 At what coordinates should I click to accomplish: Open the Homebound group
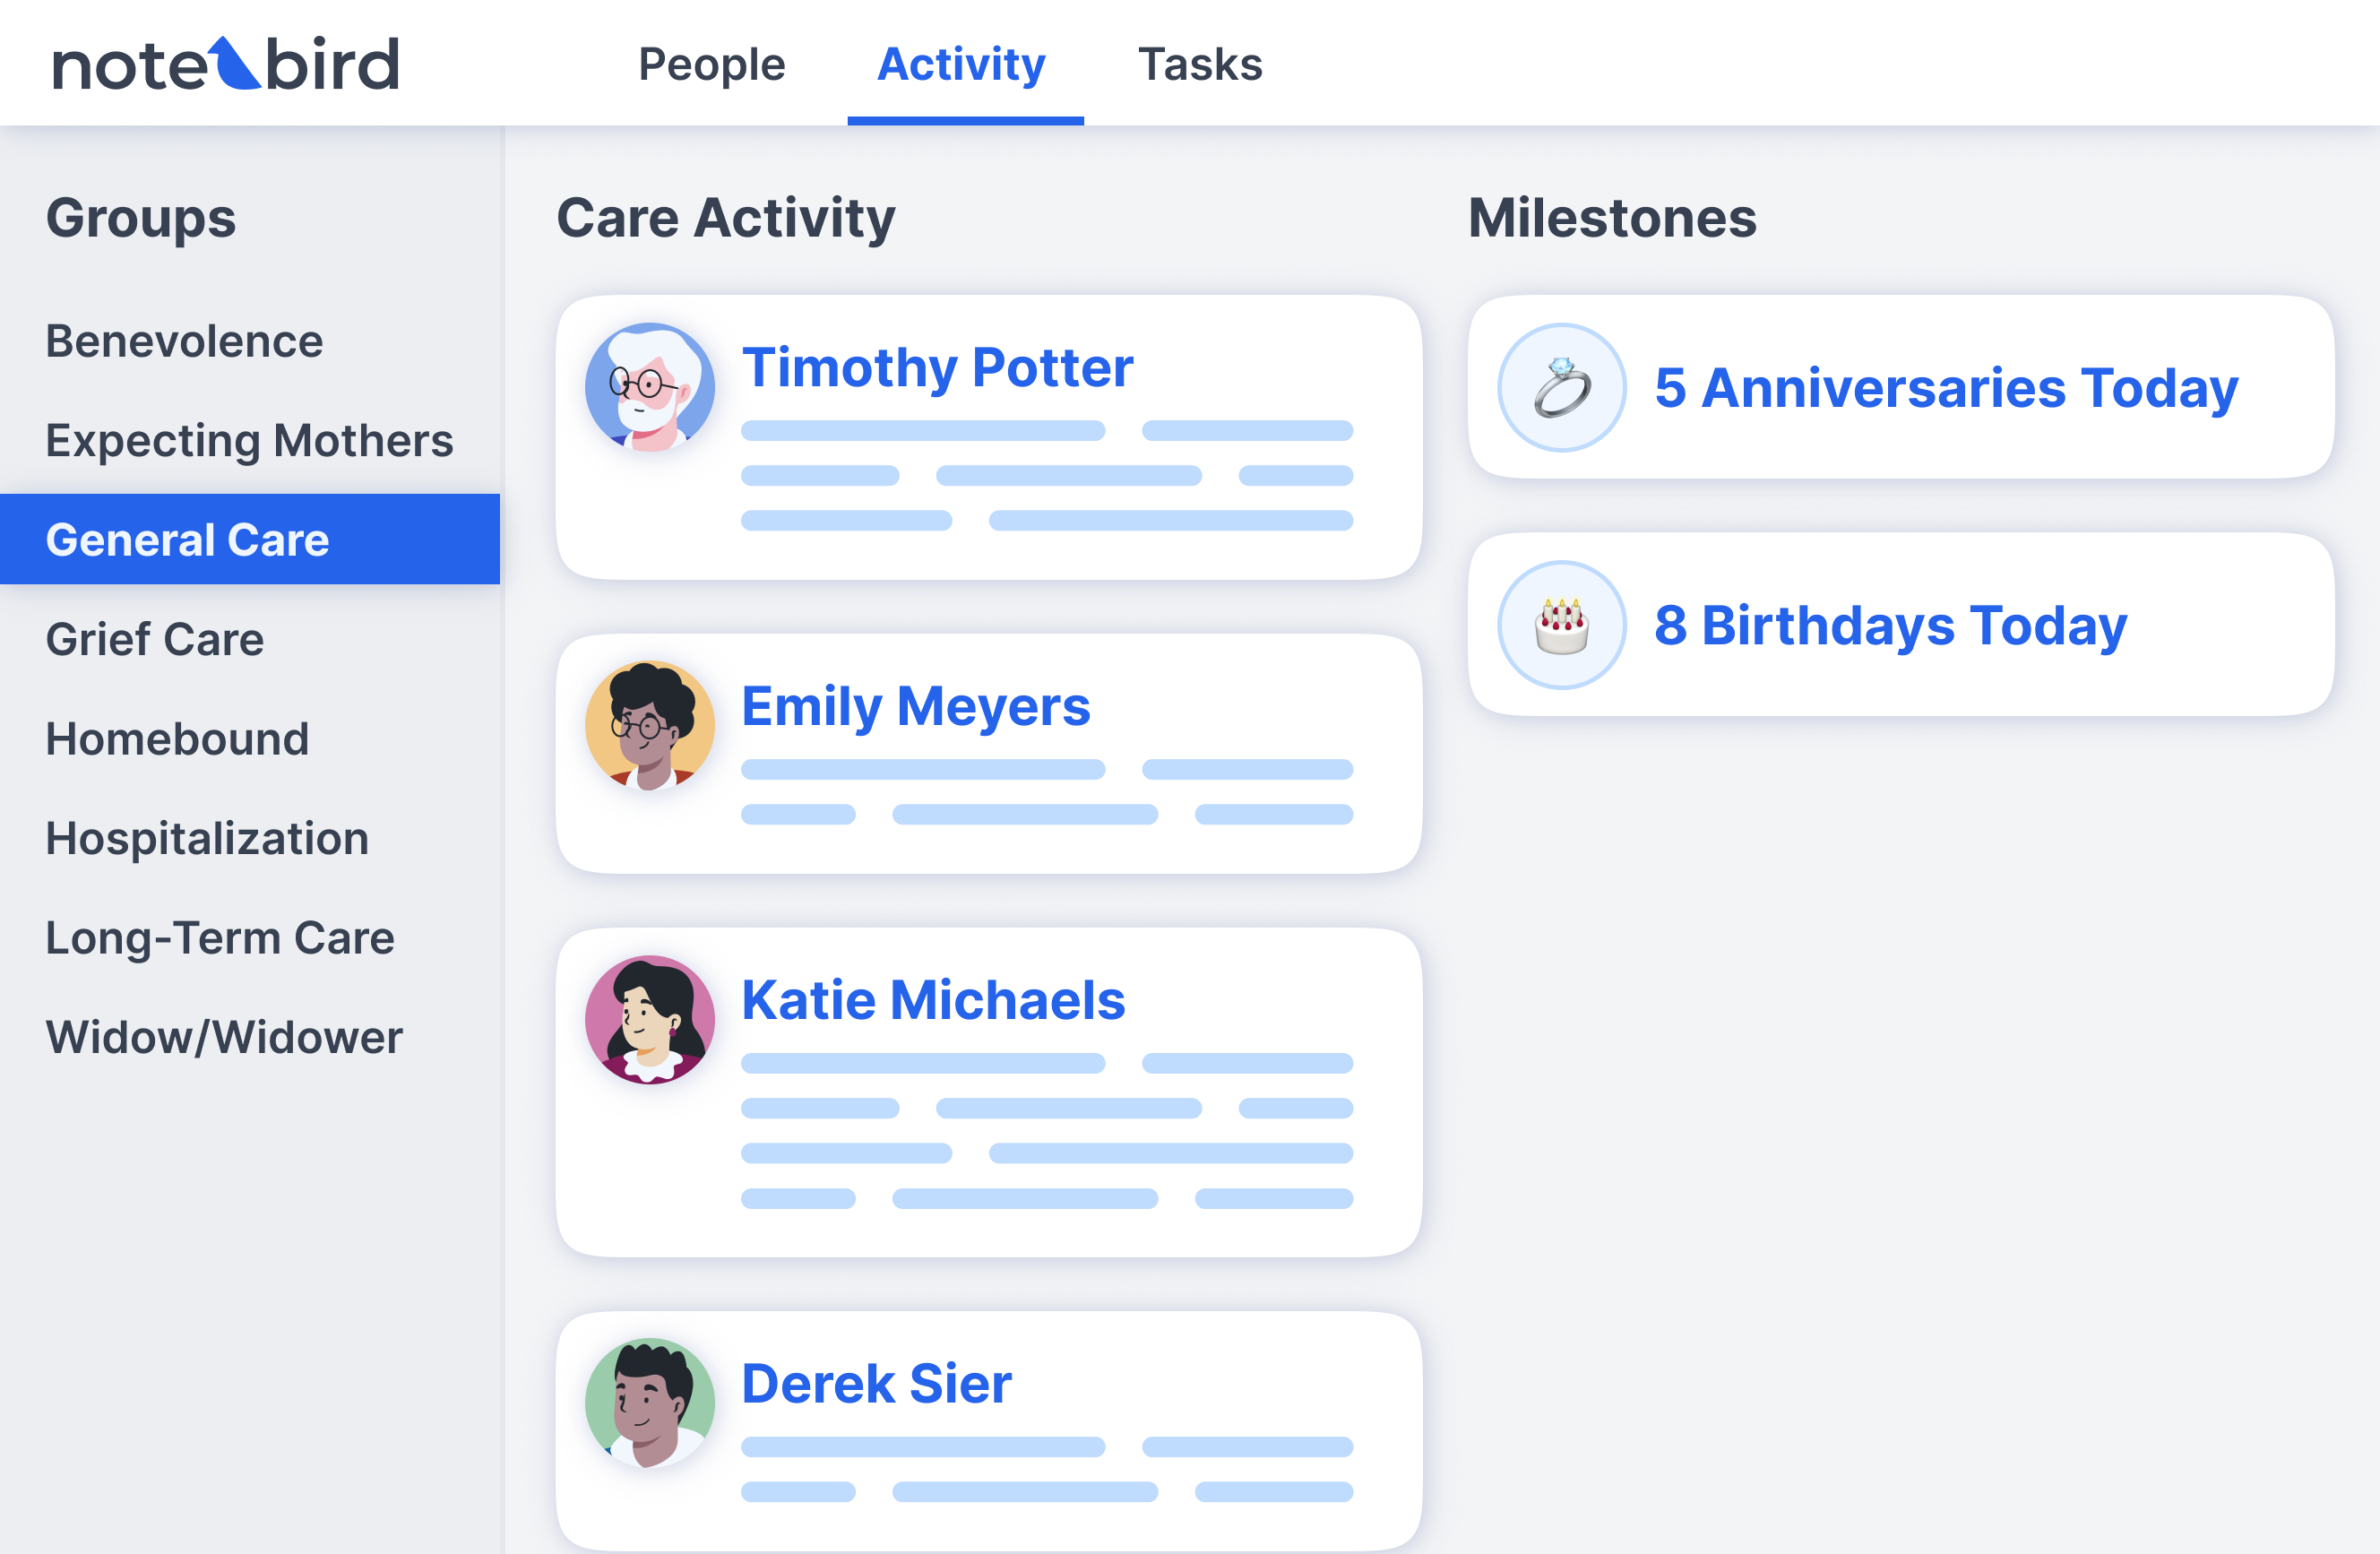(177, 739)
